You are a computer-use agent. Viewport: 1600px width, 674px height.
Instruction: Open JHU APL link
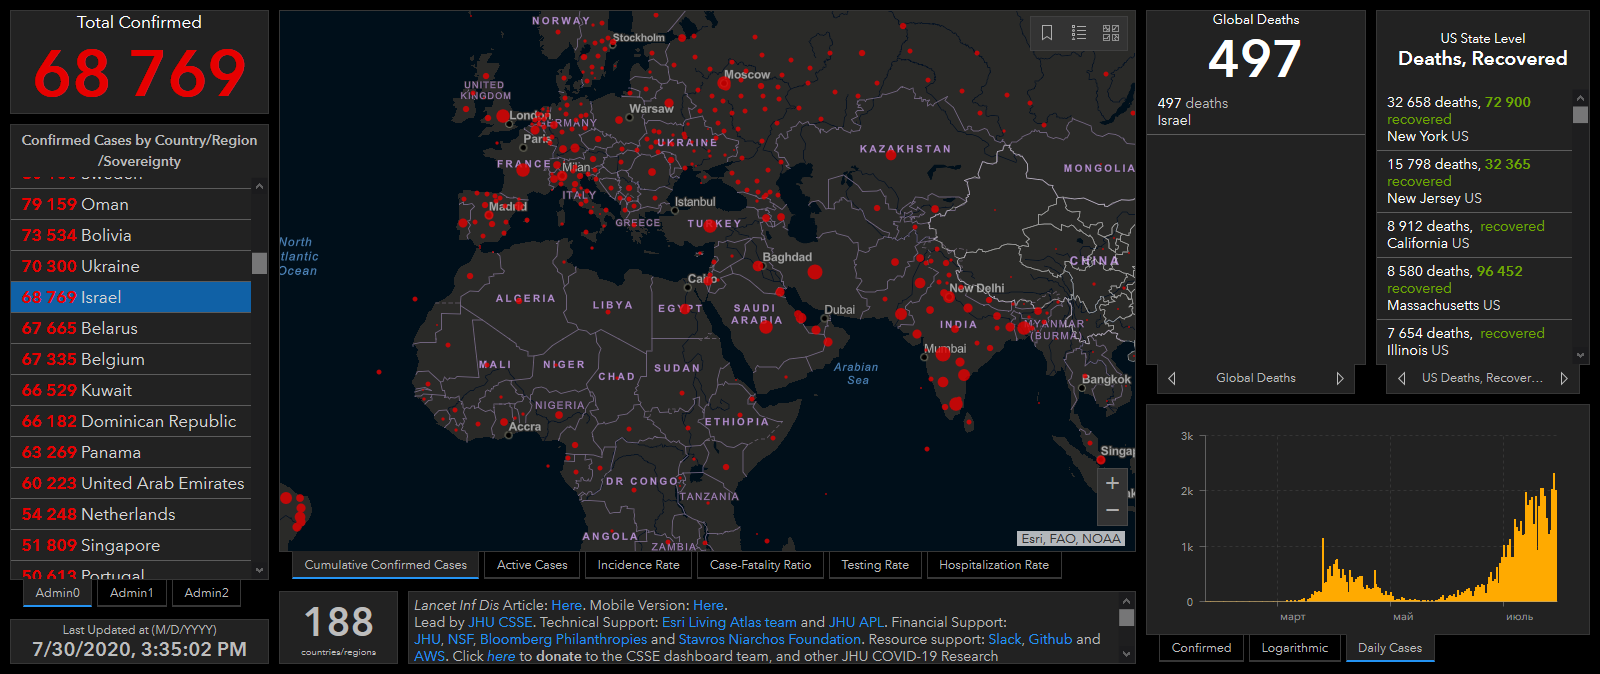(x=856, y=622)
